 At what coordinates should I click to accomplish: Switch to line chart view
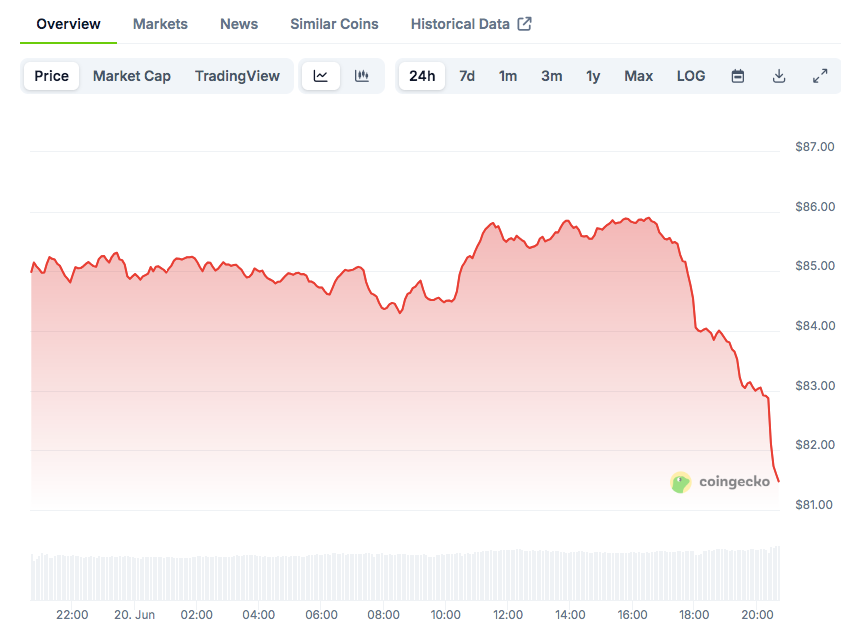pyautogui.click(x=320, y=76)
